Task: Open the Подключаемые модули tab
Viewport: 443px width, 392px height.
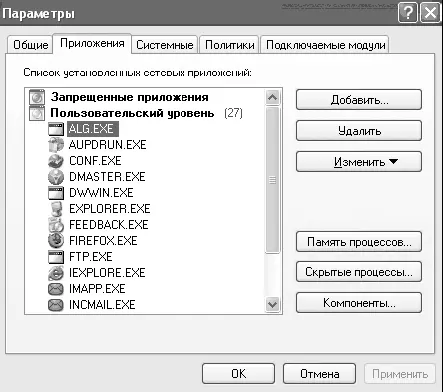Action: 325,45
